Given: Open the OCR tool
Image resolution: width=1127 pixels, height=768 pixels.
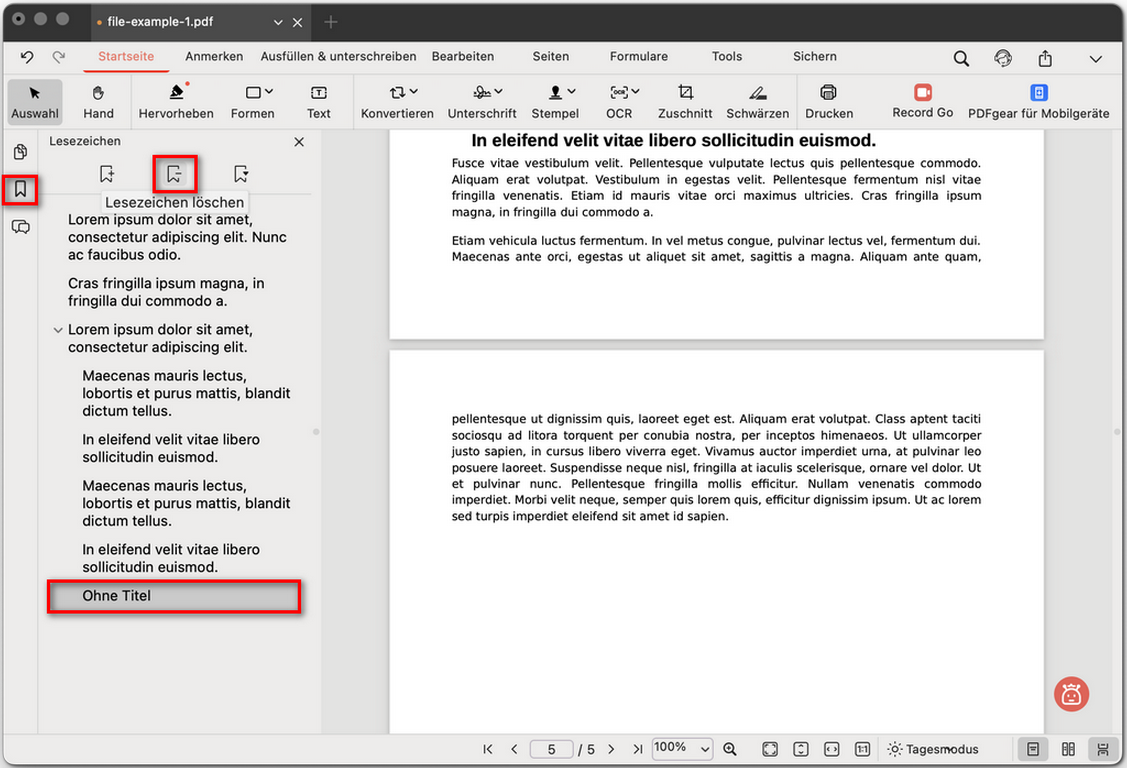Looking at the screenshot, I should click(x=619, y=101).
